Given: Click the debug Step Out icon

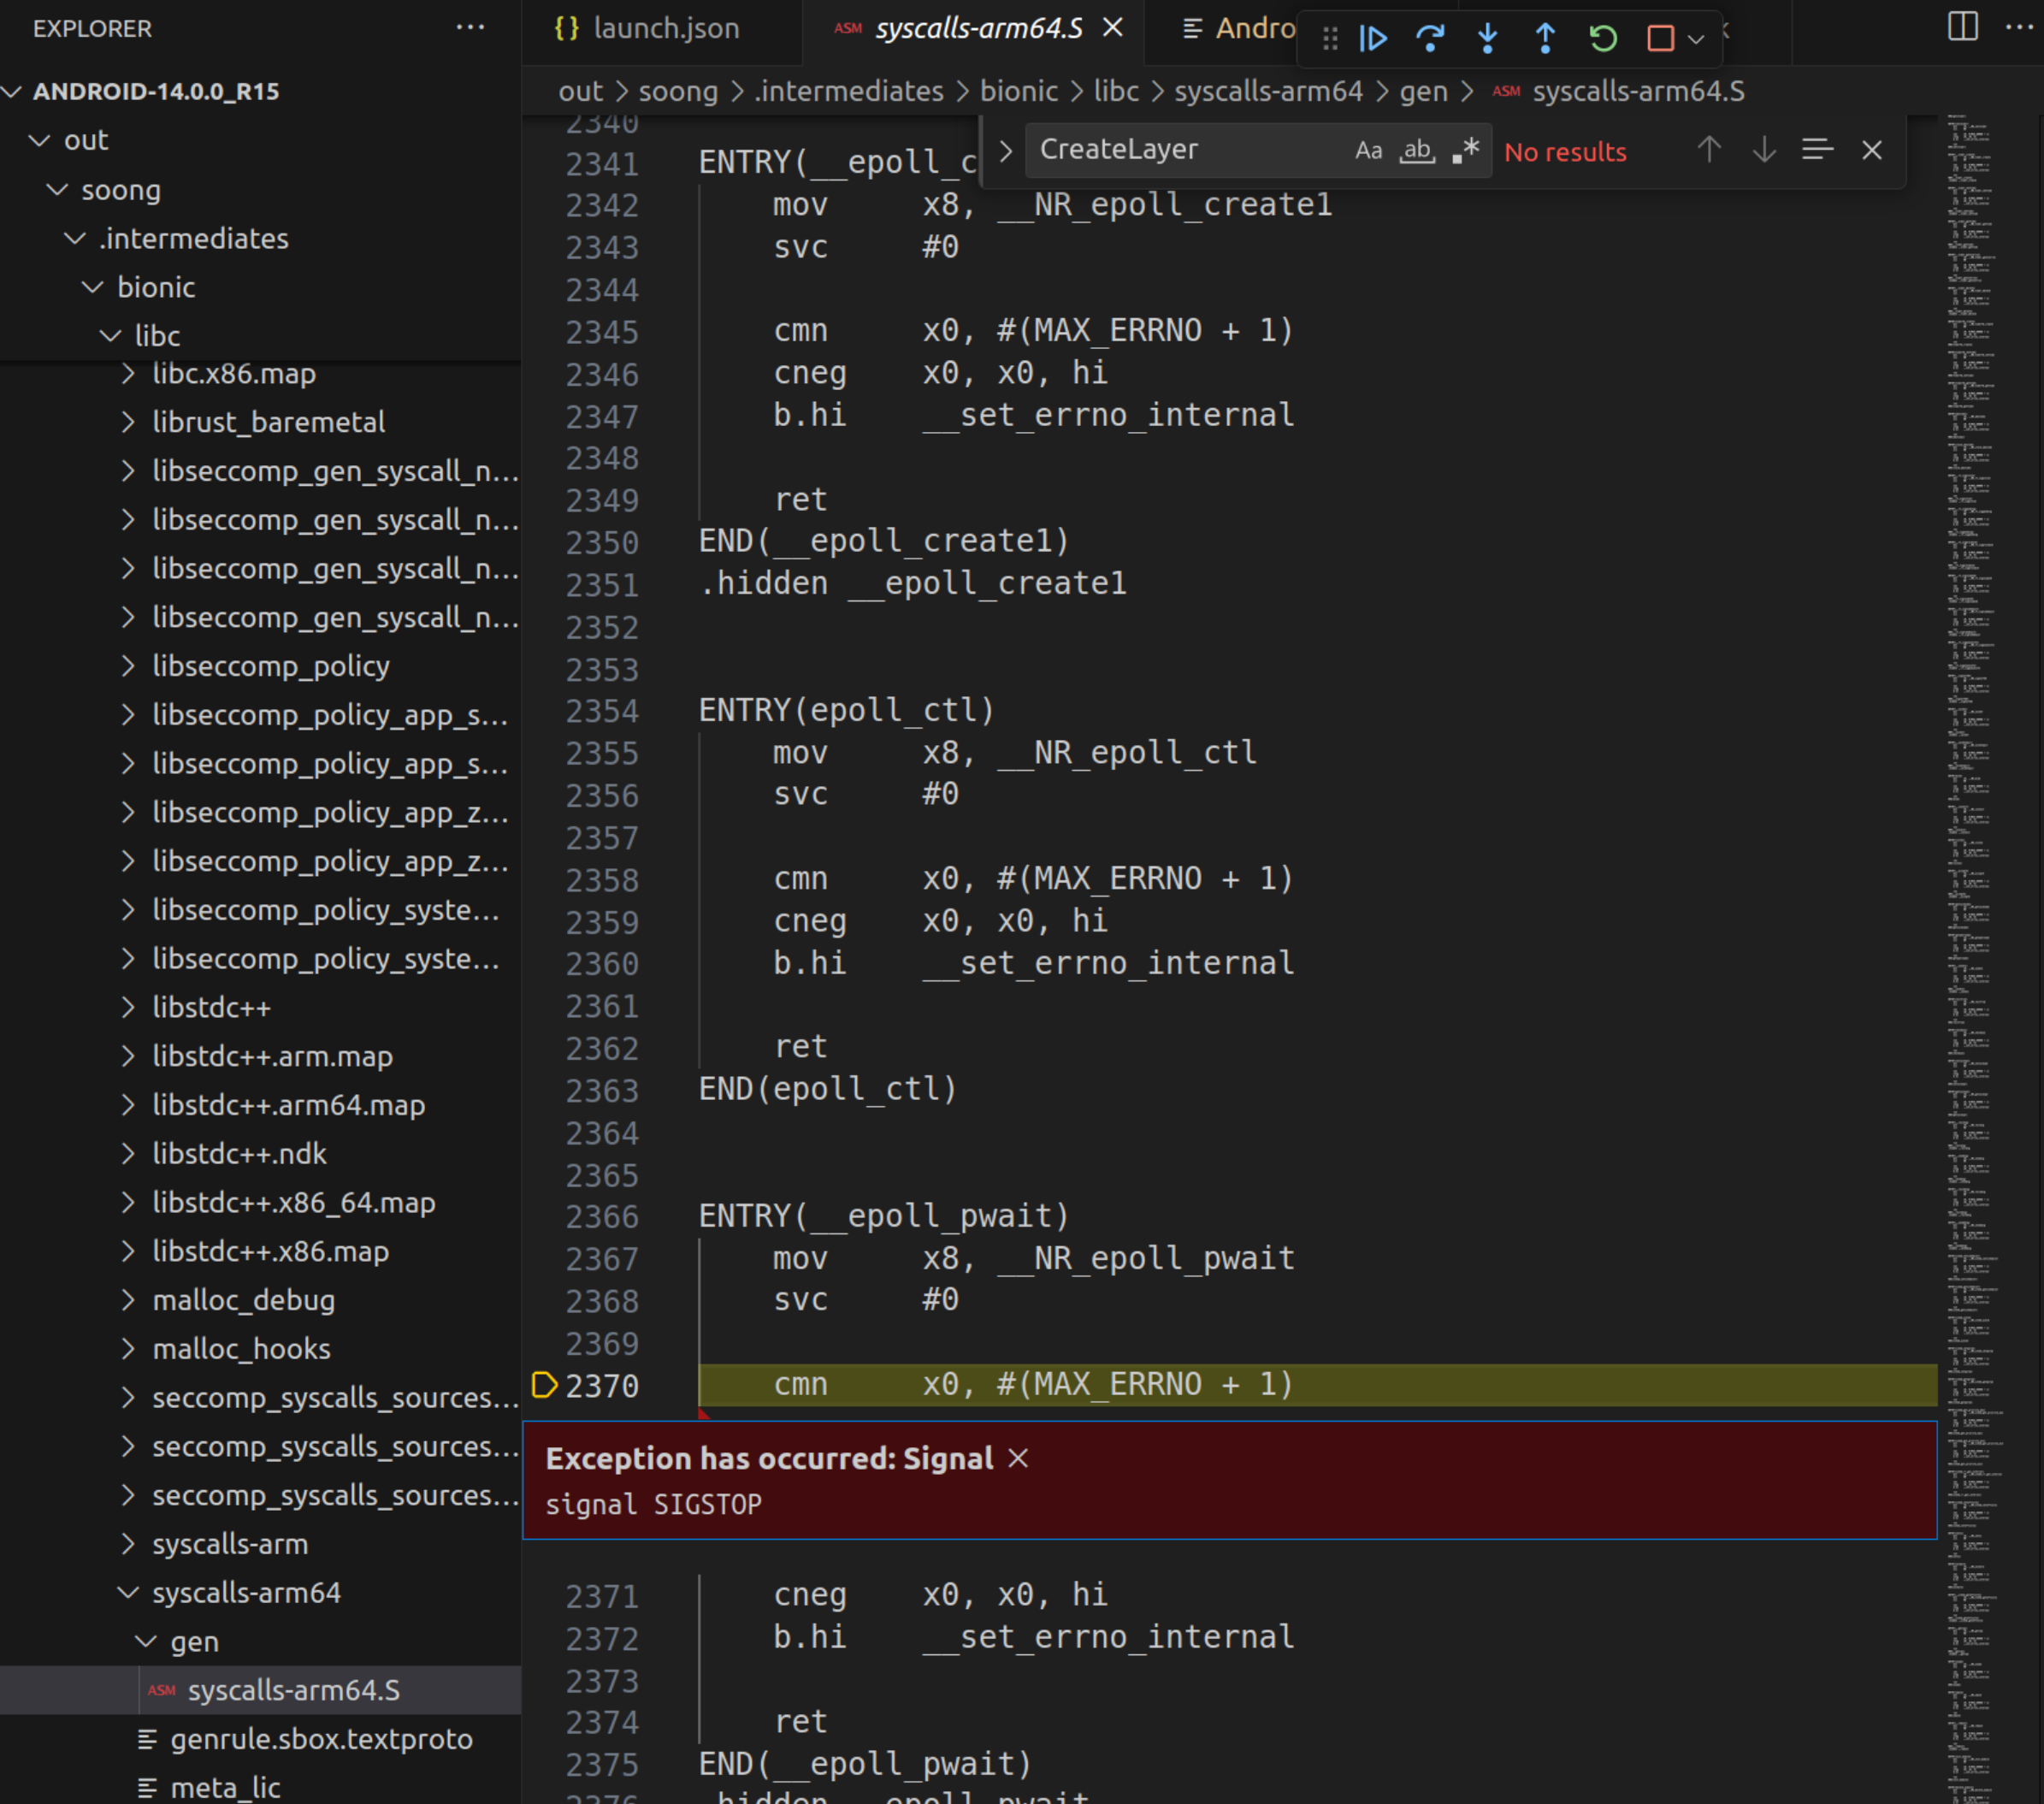Looking at the screenshot, I should tap(1545, 38).
